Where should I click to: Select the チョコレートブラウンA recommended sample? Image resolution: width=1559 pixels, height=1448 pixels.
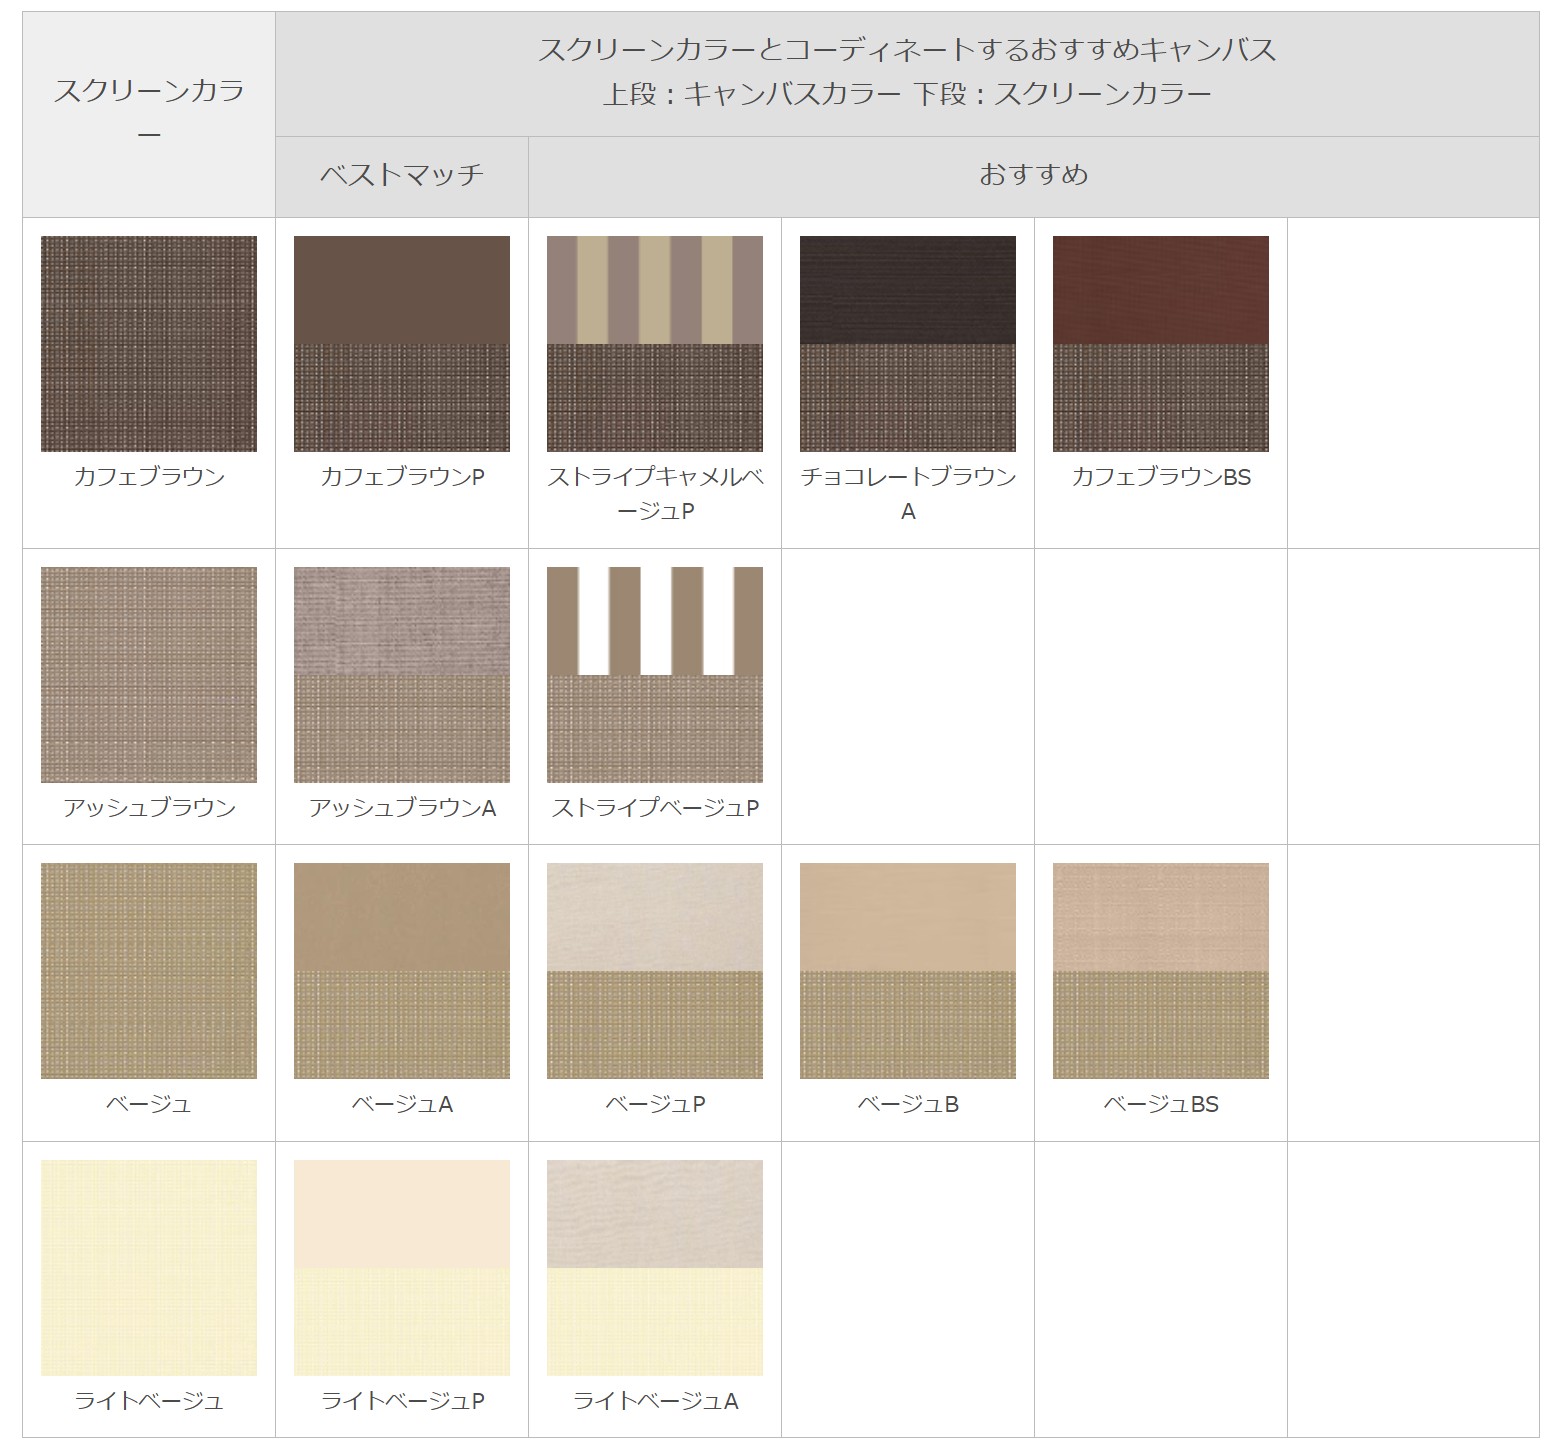click(x=907, y=345)
